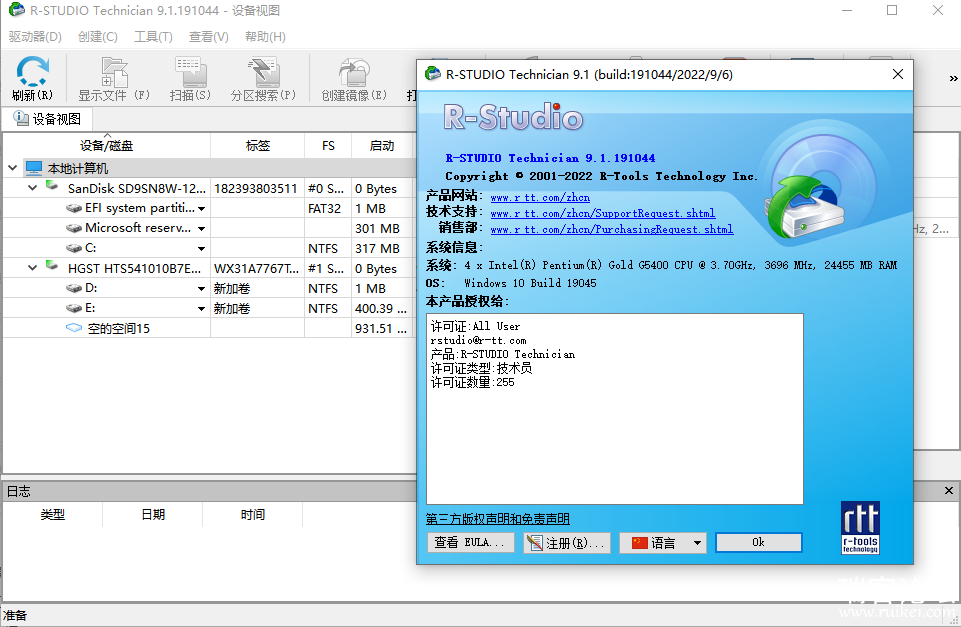Click the local computer (本地计算机) monitor icon

click(x=34, y=167)
